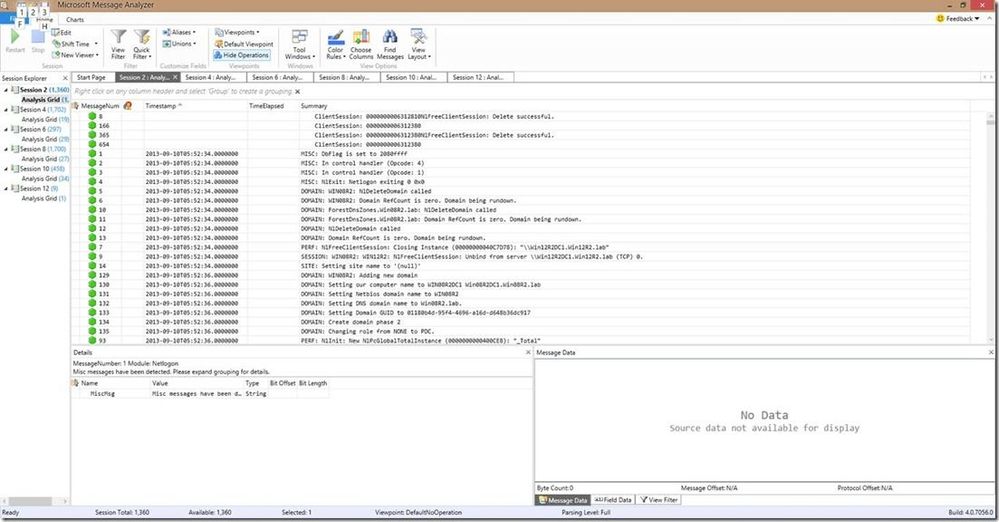Click the Edit session button
The image size is (999, 522).
tap(62, 33)
